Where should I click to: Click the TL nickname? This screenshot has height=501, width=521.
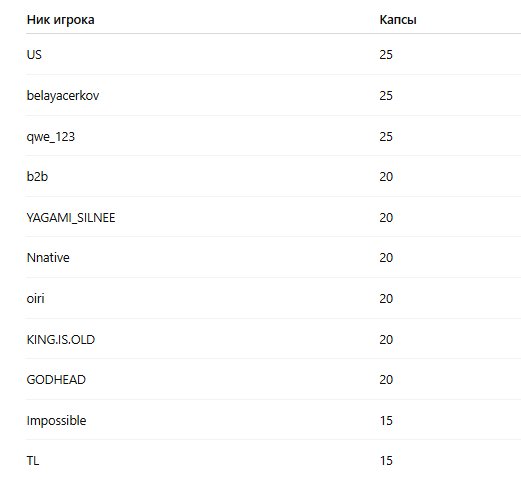point(33,461)
